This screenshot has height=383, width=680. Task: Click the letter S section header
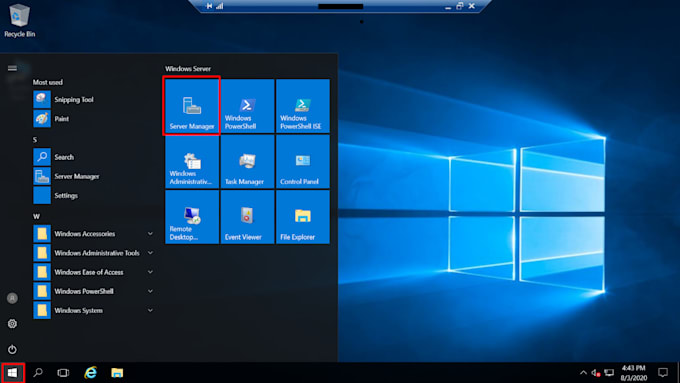[35, 140]
